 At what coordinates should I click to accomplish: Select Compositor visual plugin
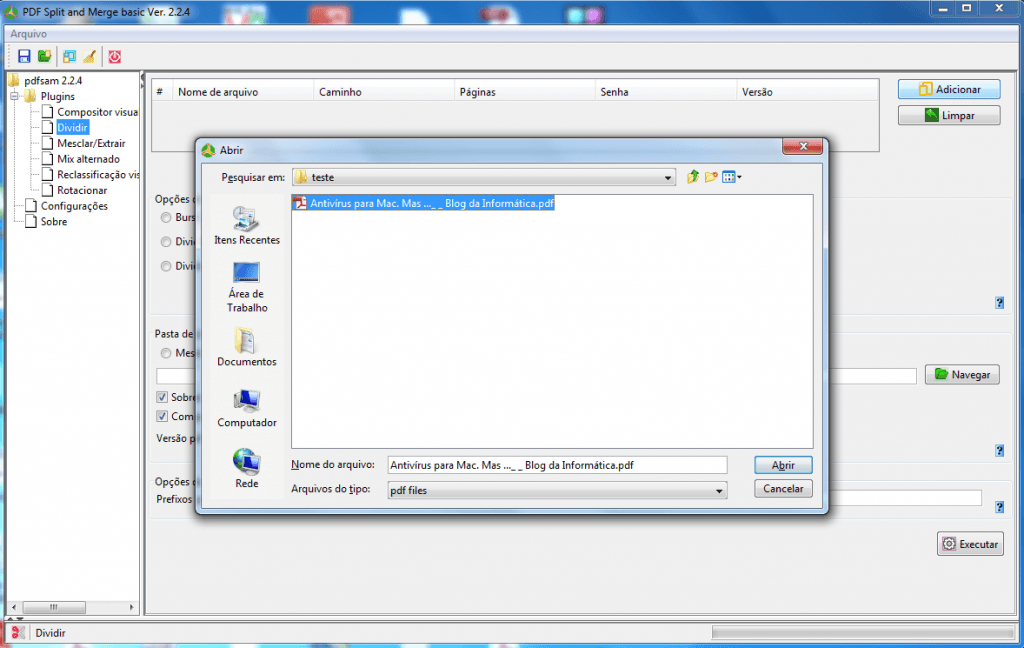coord(97,112)
